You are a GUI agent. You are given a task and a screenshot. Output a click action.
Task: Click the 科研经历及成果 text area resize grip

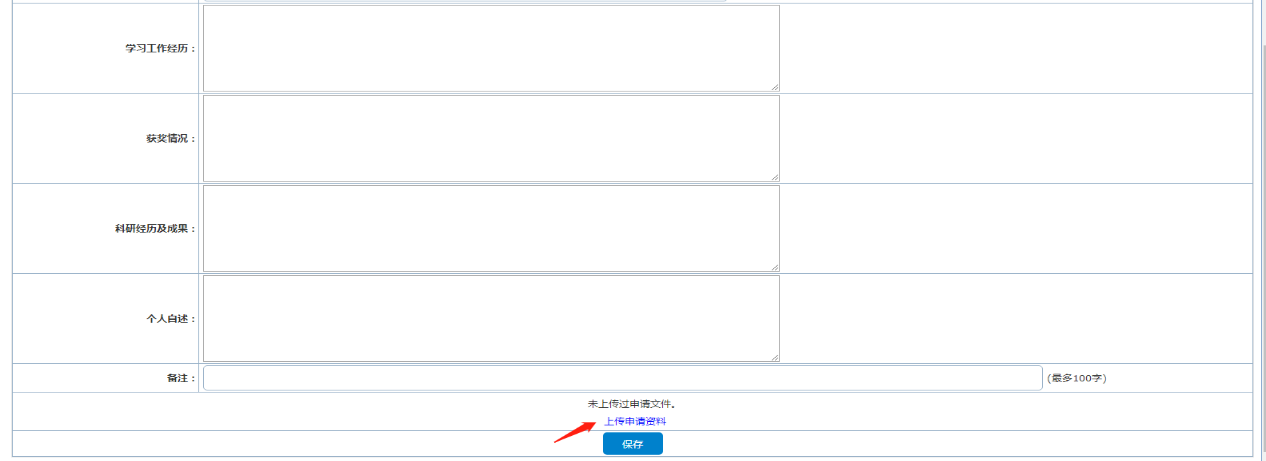[x=774, y=267]
